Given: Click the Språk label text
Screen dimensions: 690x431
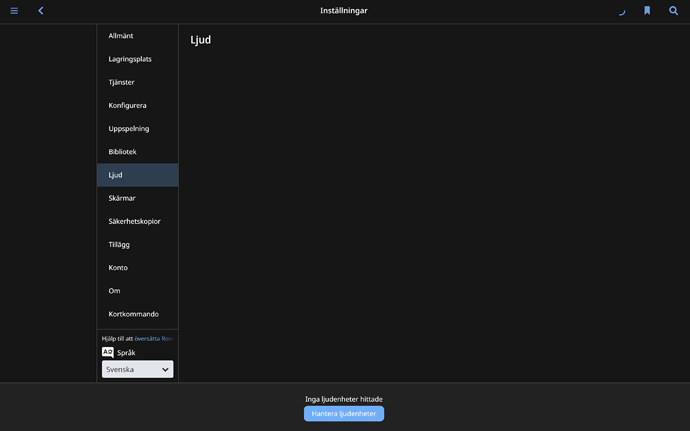Looking at the screenshot, I should 126,353.
